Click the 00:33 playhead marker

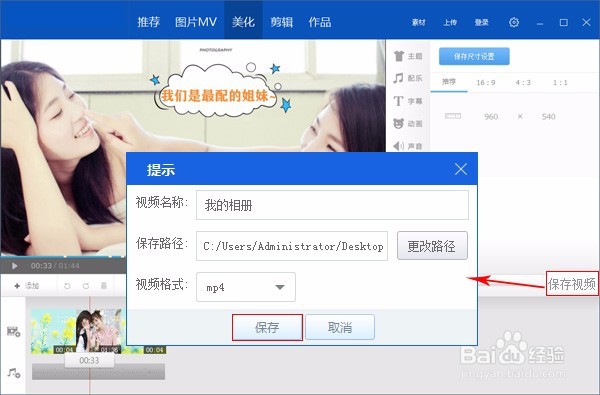pyautogui.click(x=89, y=360)
